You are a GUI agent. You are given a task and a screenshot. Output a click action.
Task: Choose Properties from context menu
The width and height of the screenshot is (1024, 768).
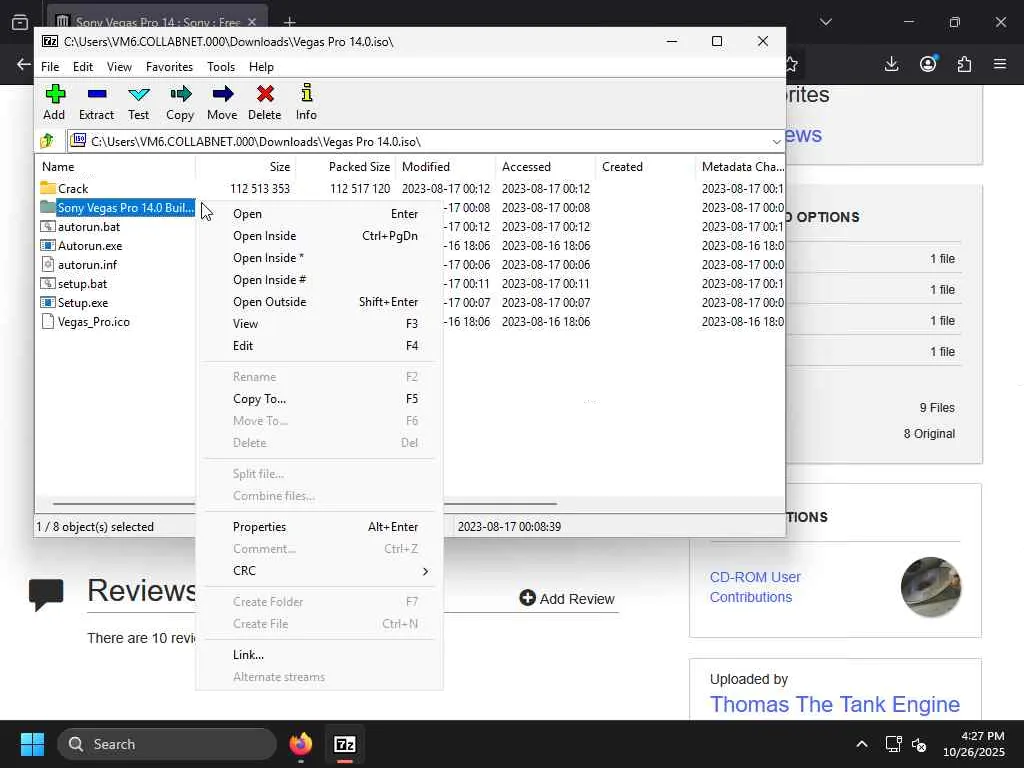319,527
